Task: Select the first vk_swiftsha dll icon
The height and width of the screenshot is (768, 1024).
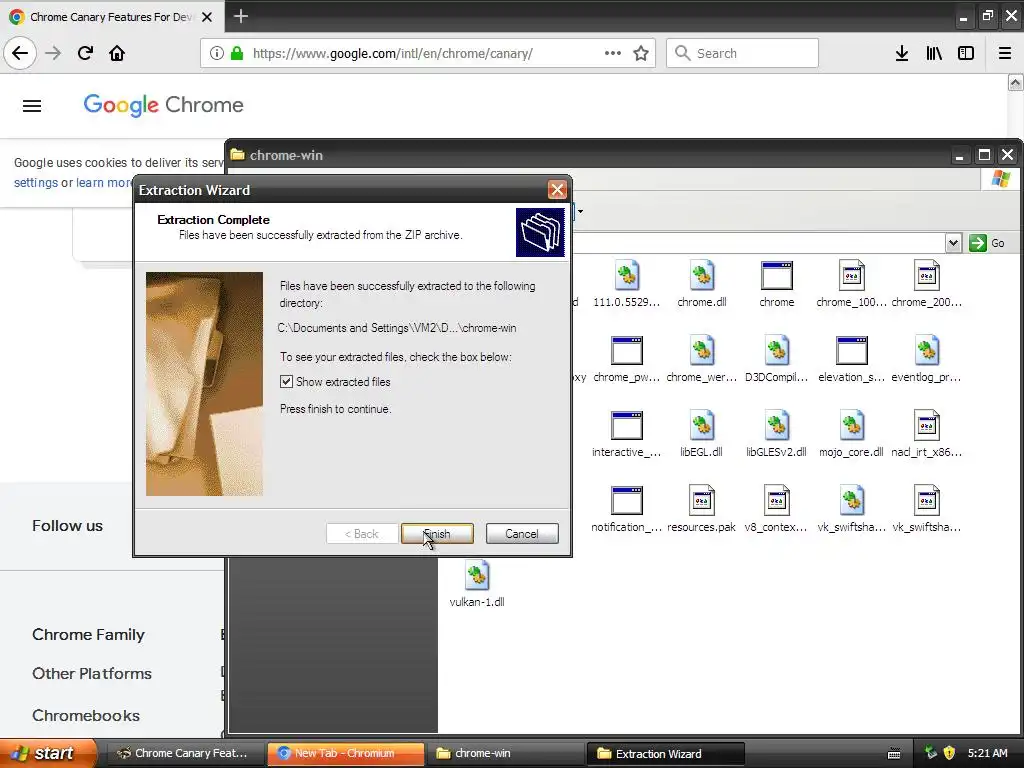Action: (x=852, y=501)
